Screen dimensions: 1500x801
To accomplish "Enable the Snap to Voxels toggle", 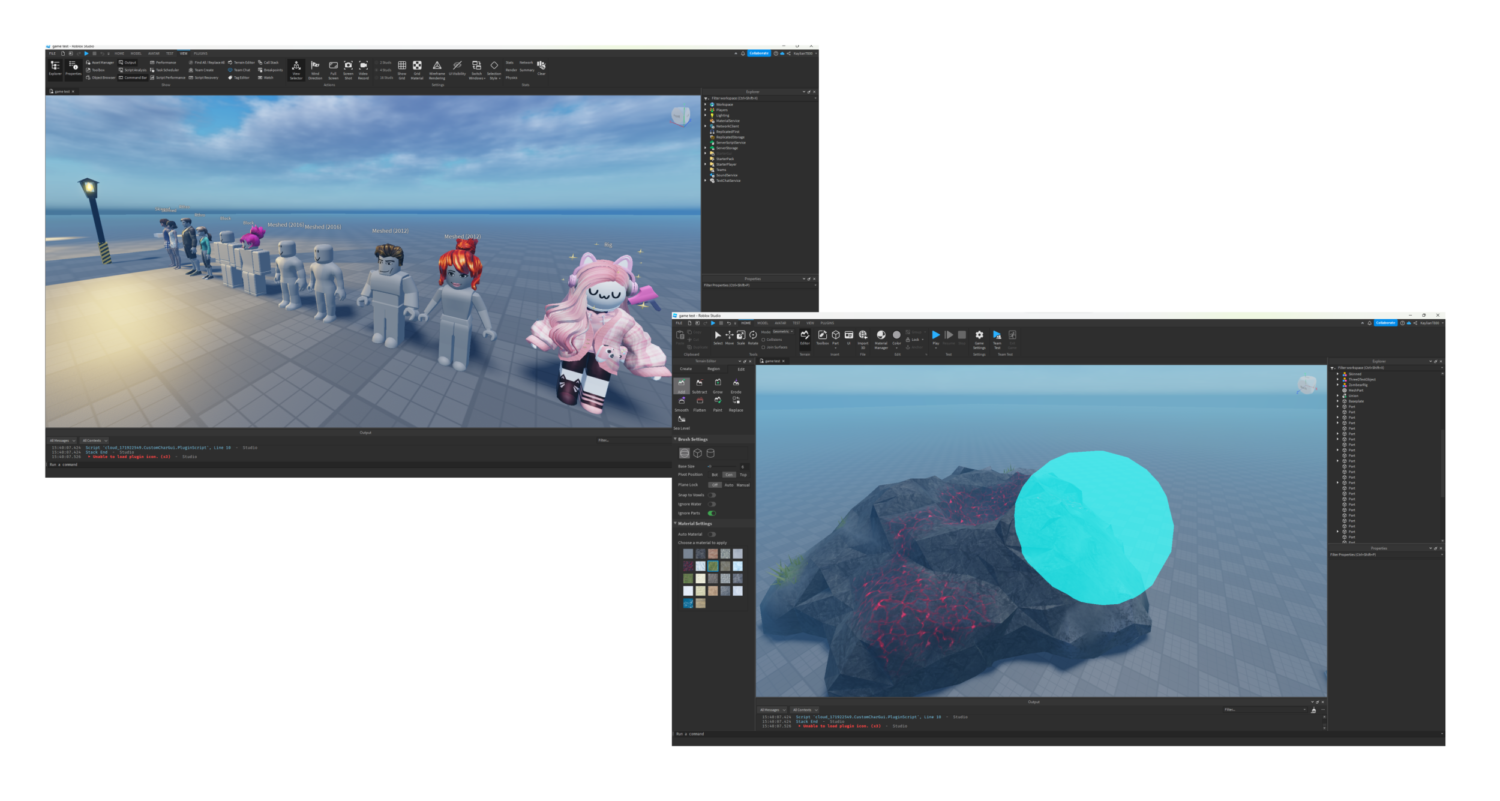I will tap(711, 495).
